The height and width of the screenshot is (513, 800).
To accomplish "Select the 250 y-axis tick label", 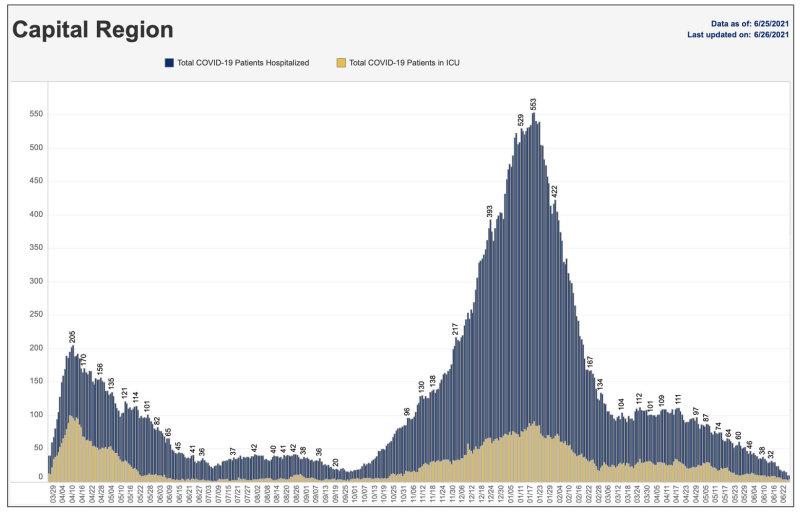I will [37, 314].
